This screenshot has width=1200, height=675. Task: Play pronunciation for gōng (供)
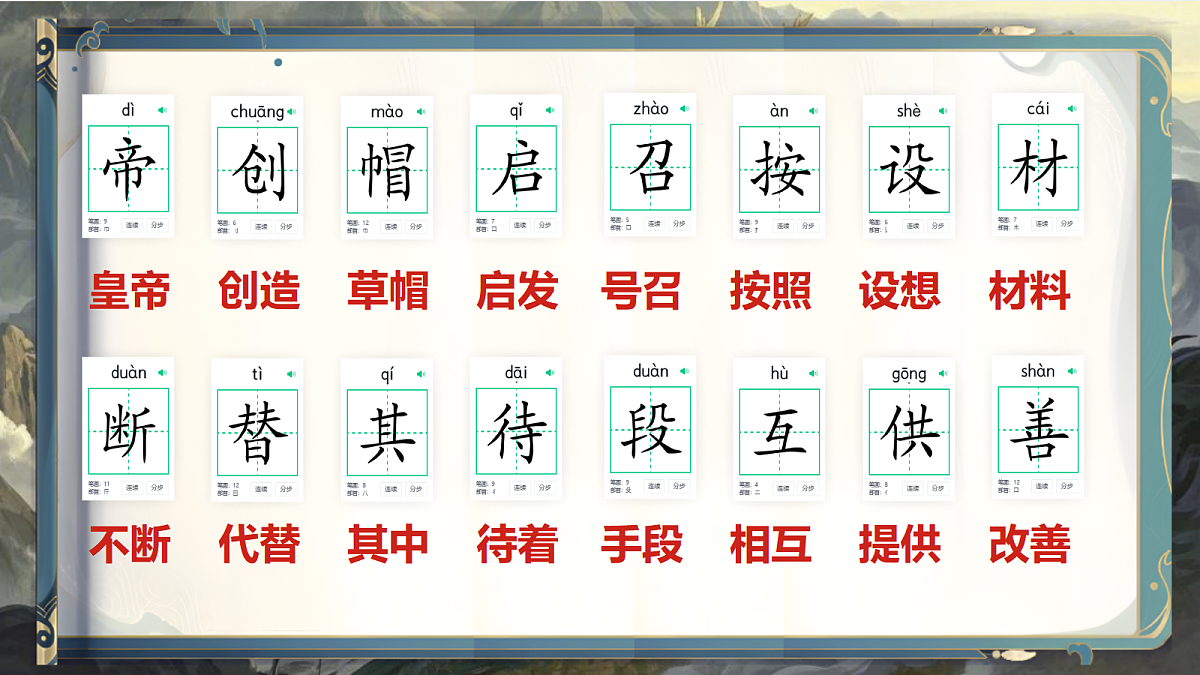(x=943, y=373)
